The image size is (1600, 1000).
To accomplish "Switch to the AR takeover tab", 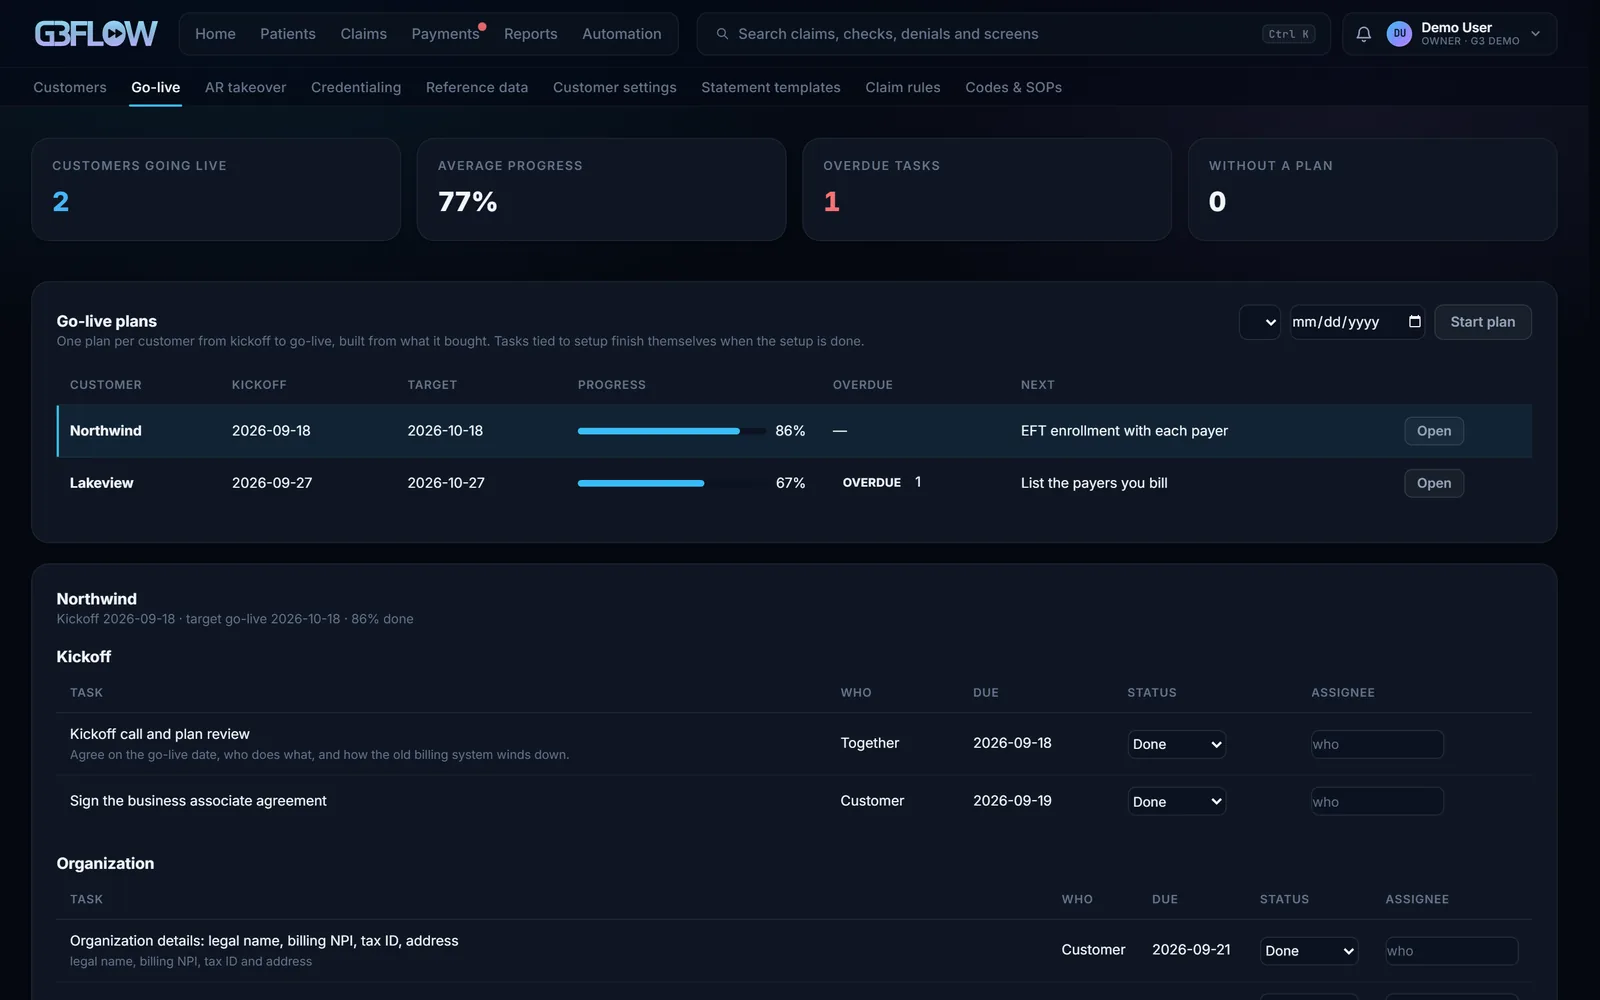I will pyautogui.click(x=245, y=87).
